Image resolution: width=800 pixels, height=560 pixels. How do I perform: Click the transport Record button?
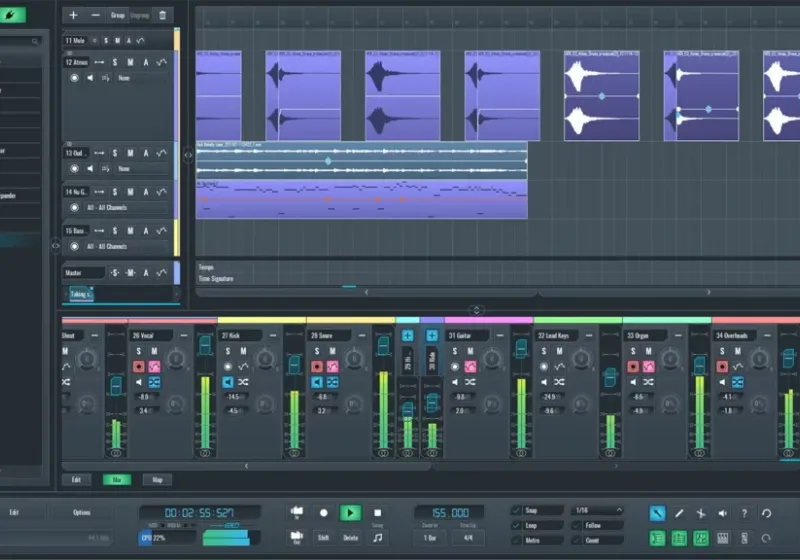tap(323, 513)
